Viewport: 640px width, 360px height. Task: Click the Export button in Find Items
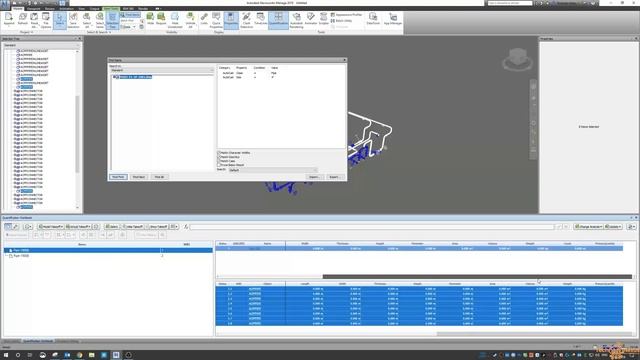335,177
